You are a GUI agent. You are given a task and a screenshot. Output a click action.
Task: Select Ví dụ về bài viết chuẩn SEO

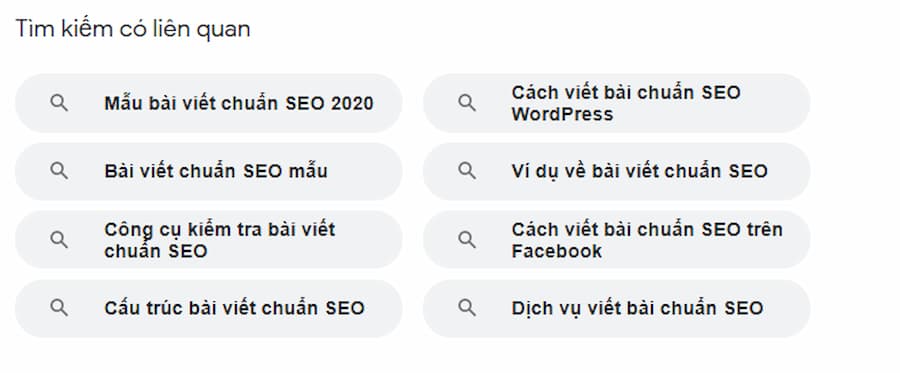(616, 172)
